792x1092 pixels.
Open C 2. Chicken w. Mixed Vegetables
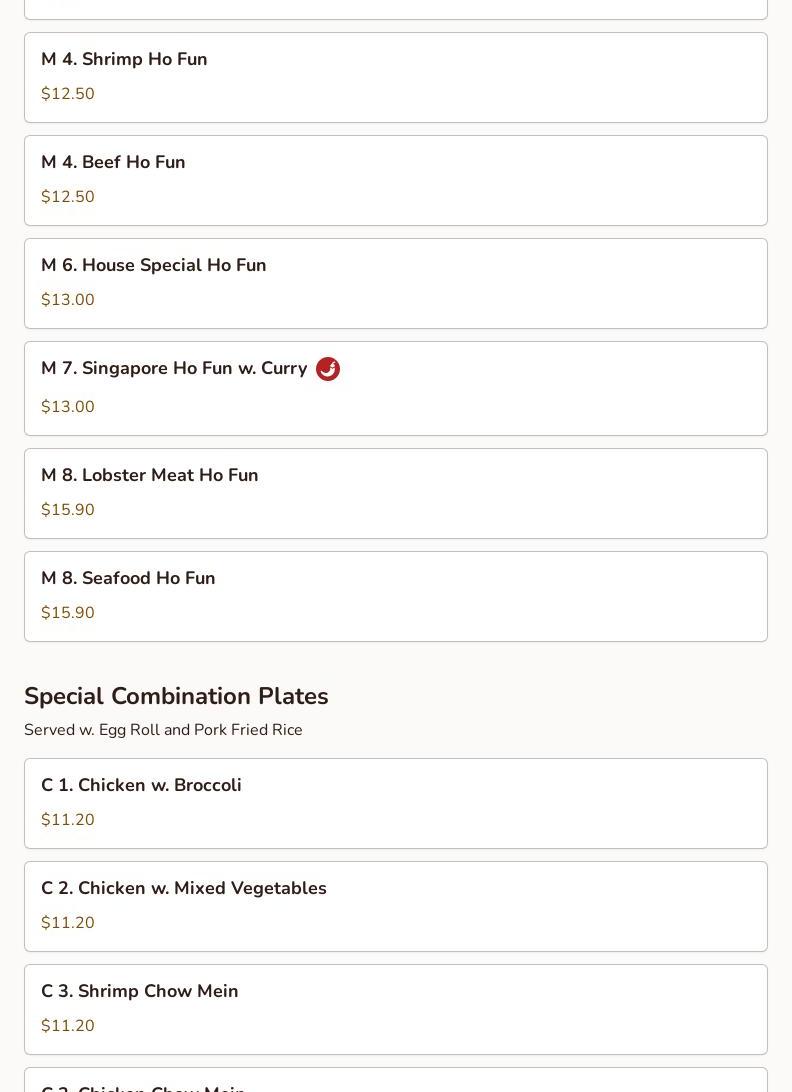coord(184,888)
